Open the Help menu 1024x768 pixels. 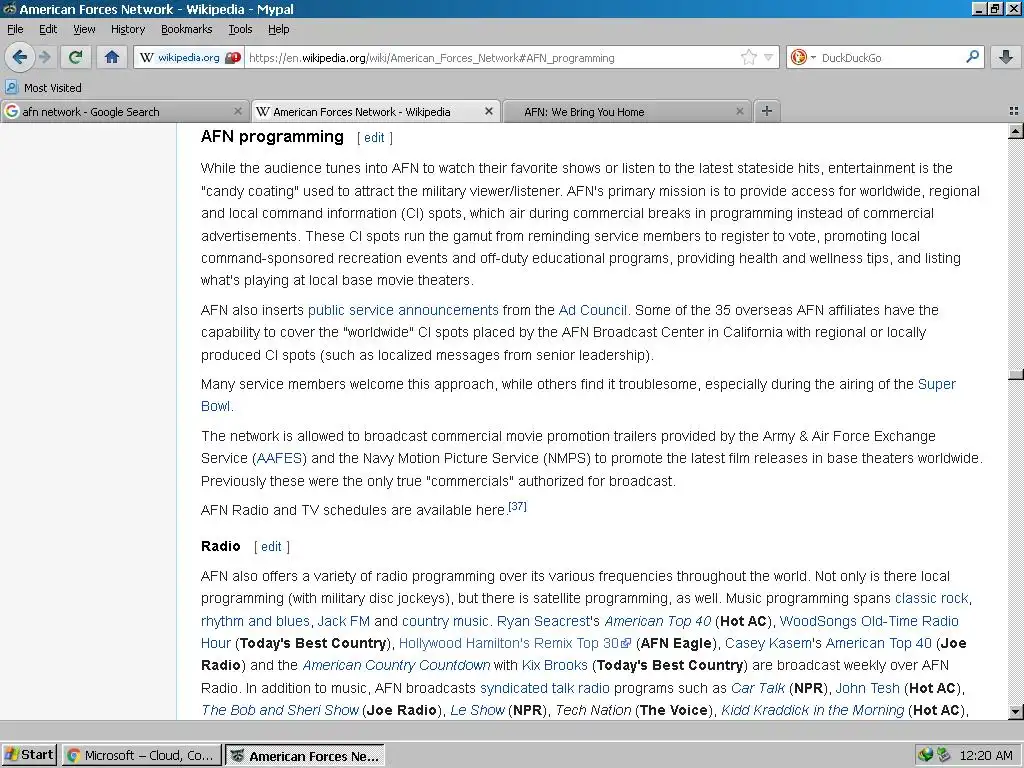pyautogui.click(x=278, y=29)
